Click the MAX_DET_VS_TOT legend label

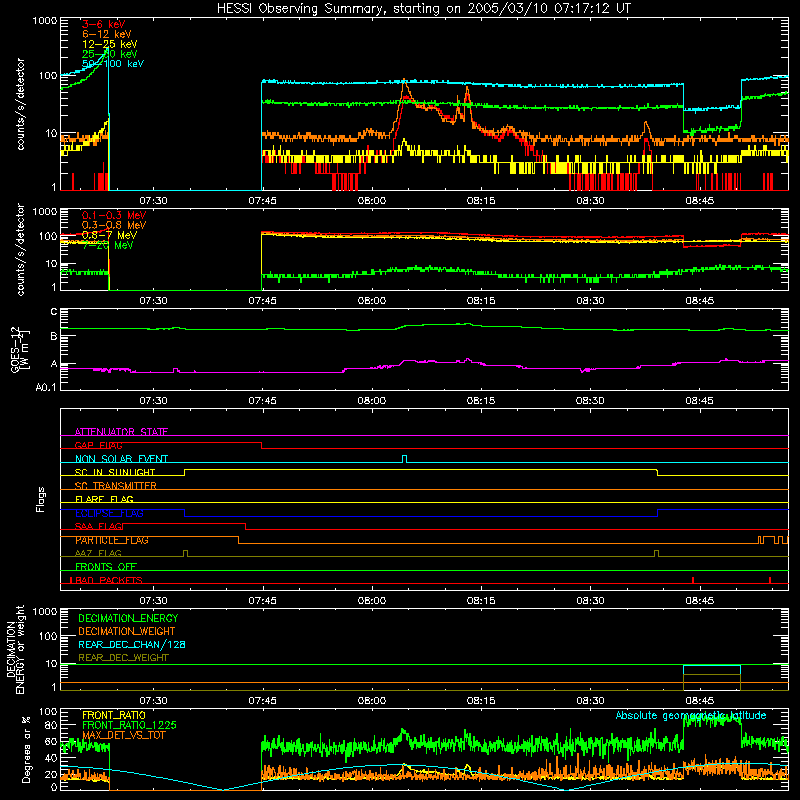(x=124, y=735)
